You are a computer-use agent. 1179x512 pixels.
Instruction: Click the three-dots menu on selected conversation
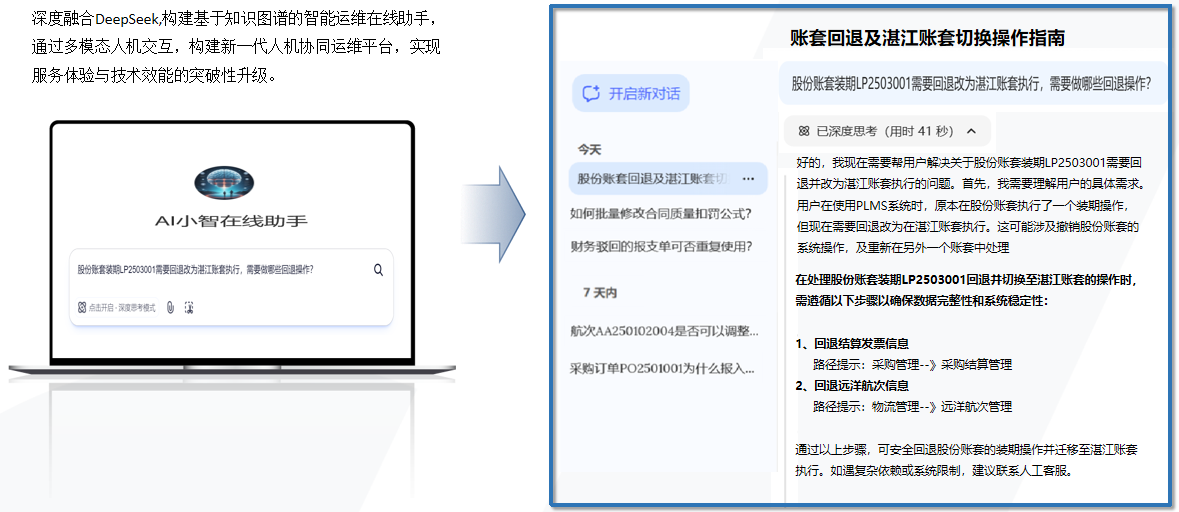tap(749, 178)
